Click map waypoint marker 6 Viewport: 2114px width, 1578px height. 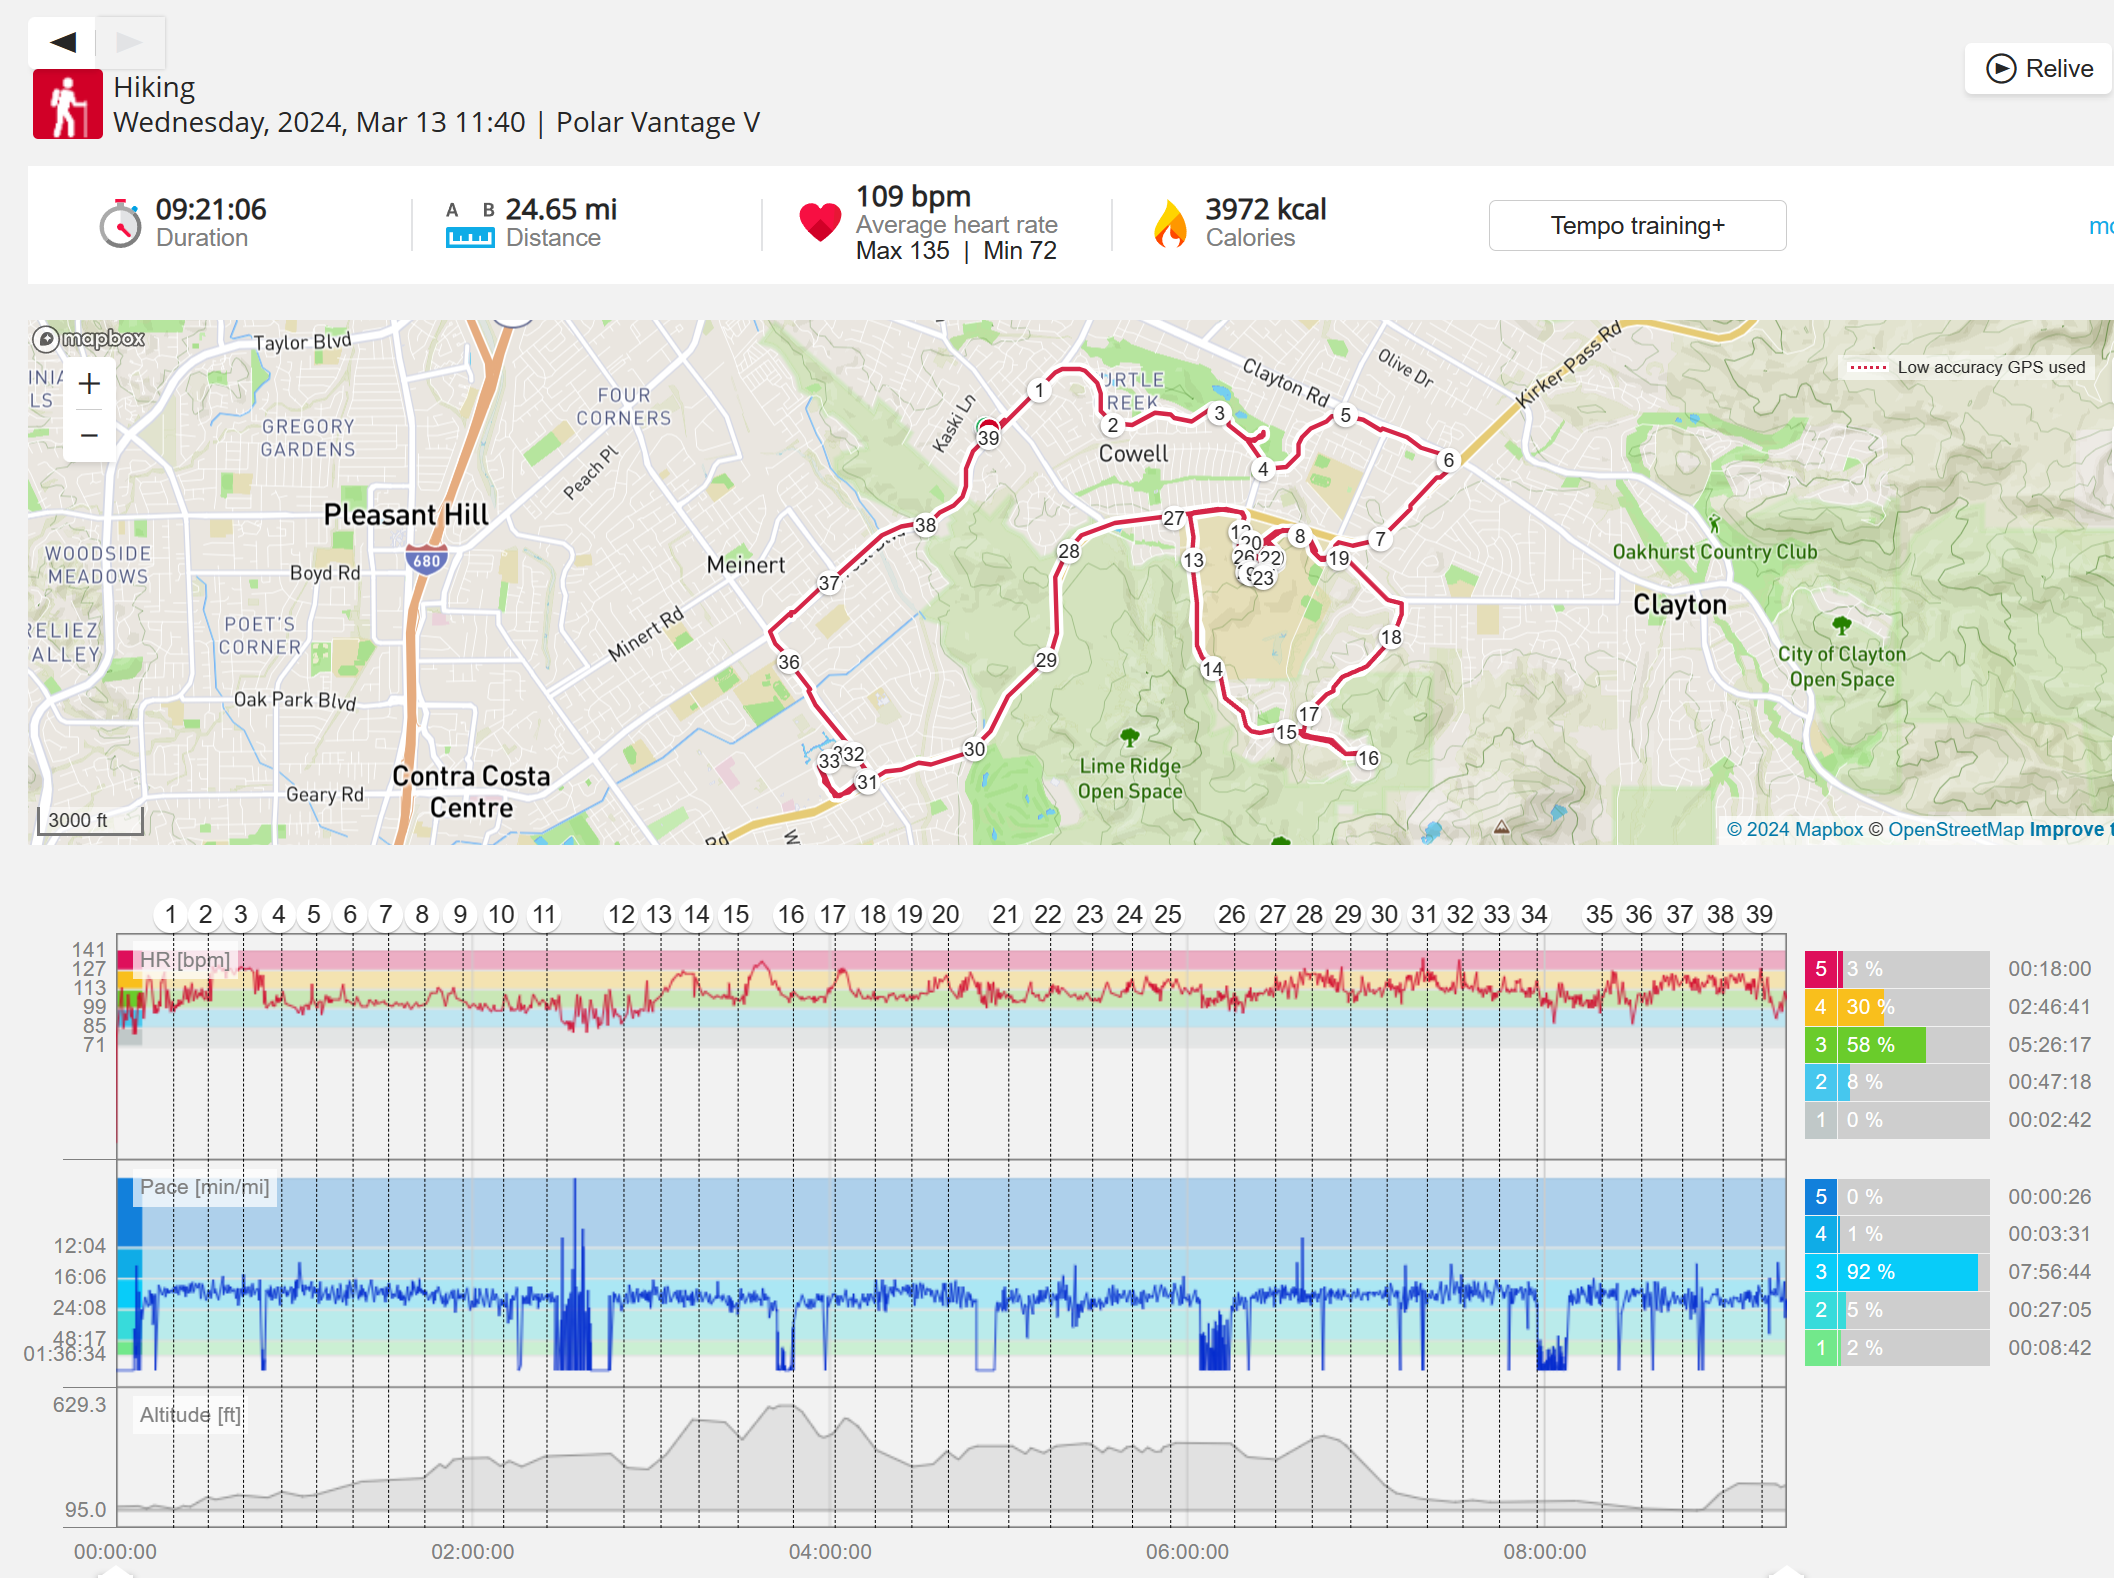(1448, 460)
